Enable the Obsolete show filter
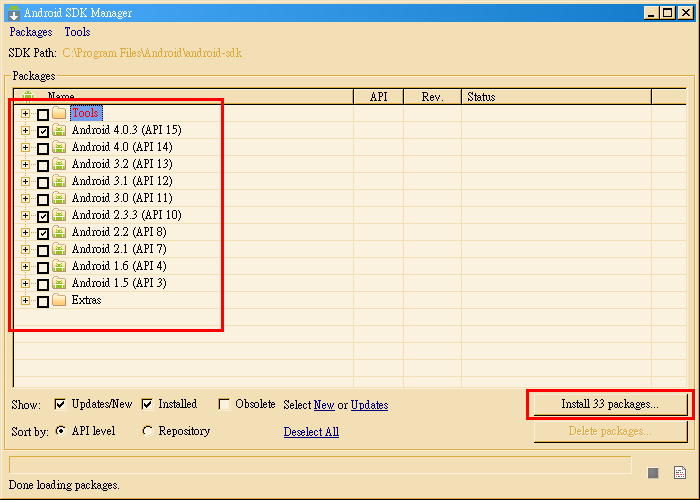The image size is (700, 500). tap(224, 404)
